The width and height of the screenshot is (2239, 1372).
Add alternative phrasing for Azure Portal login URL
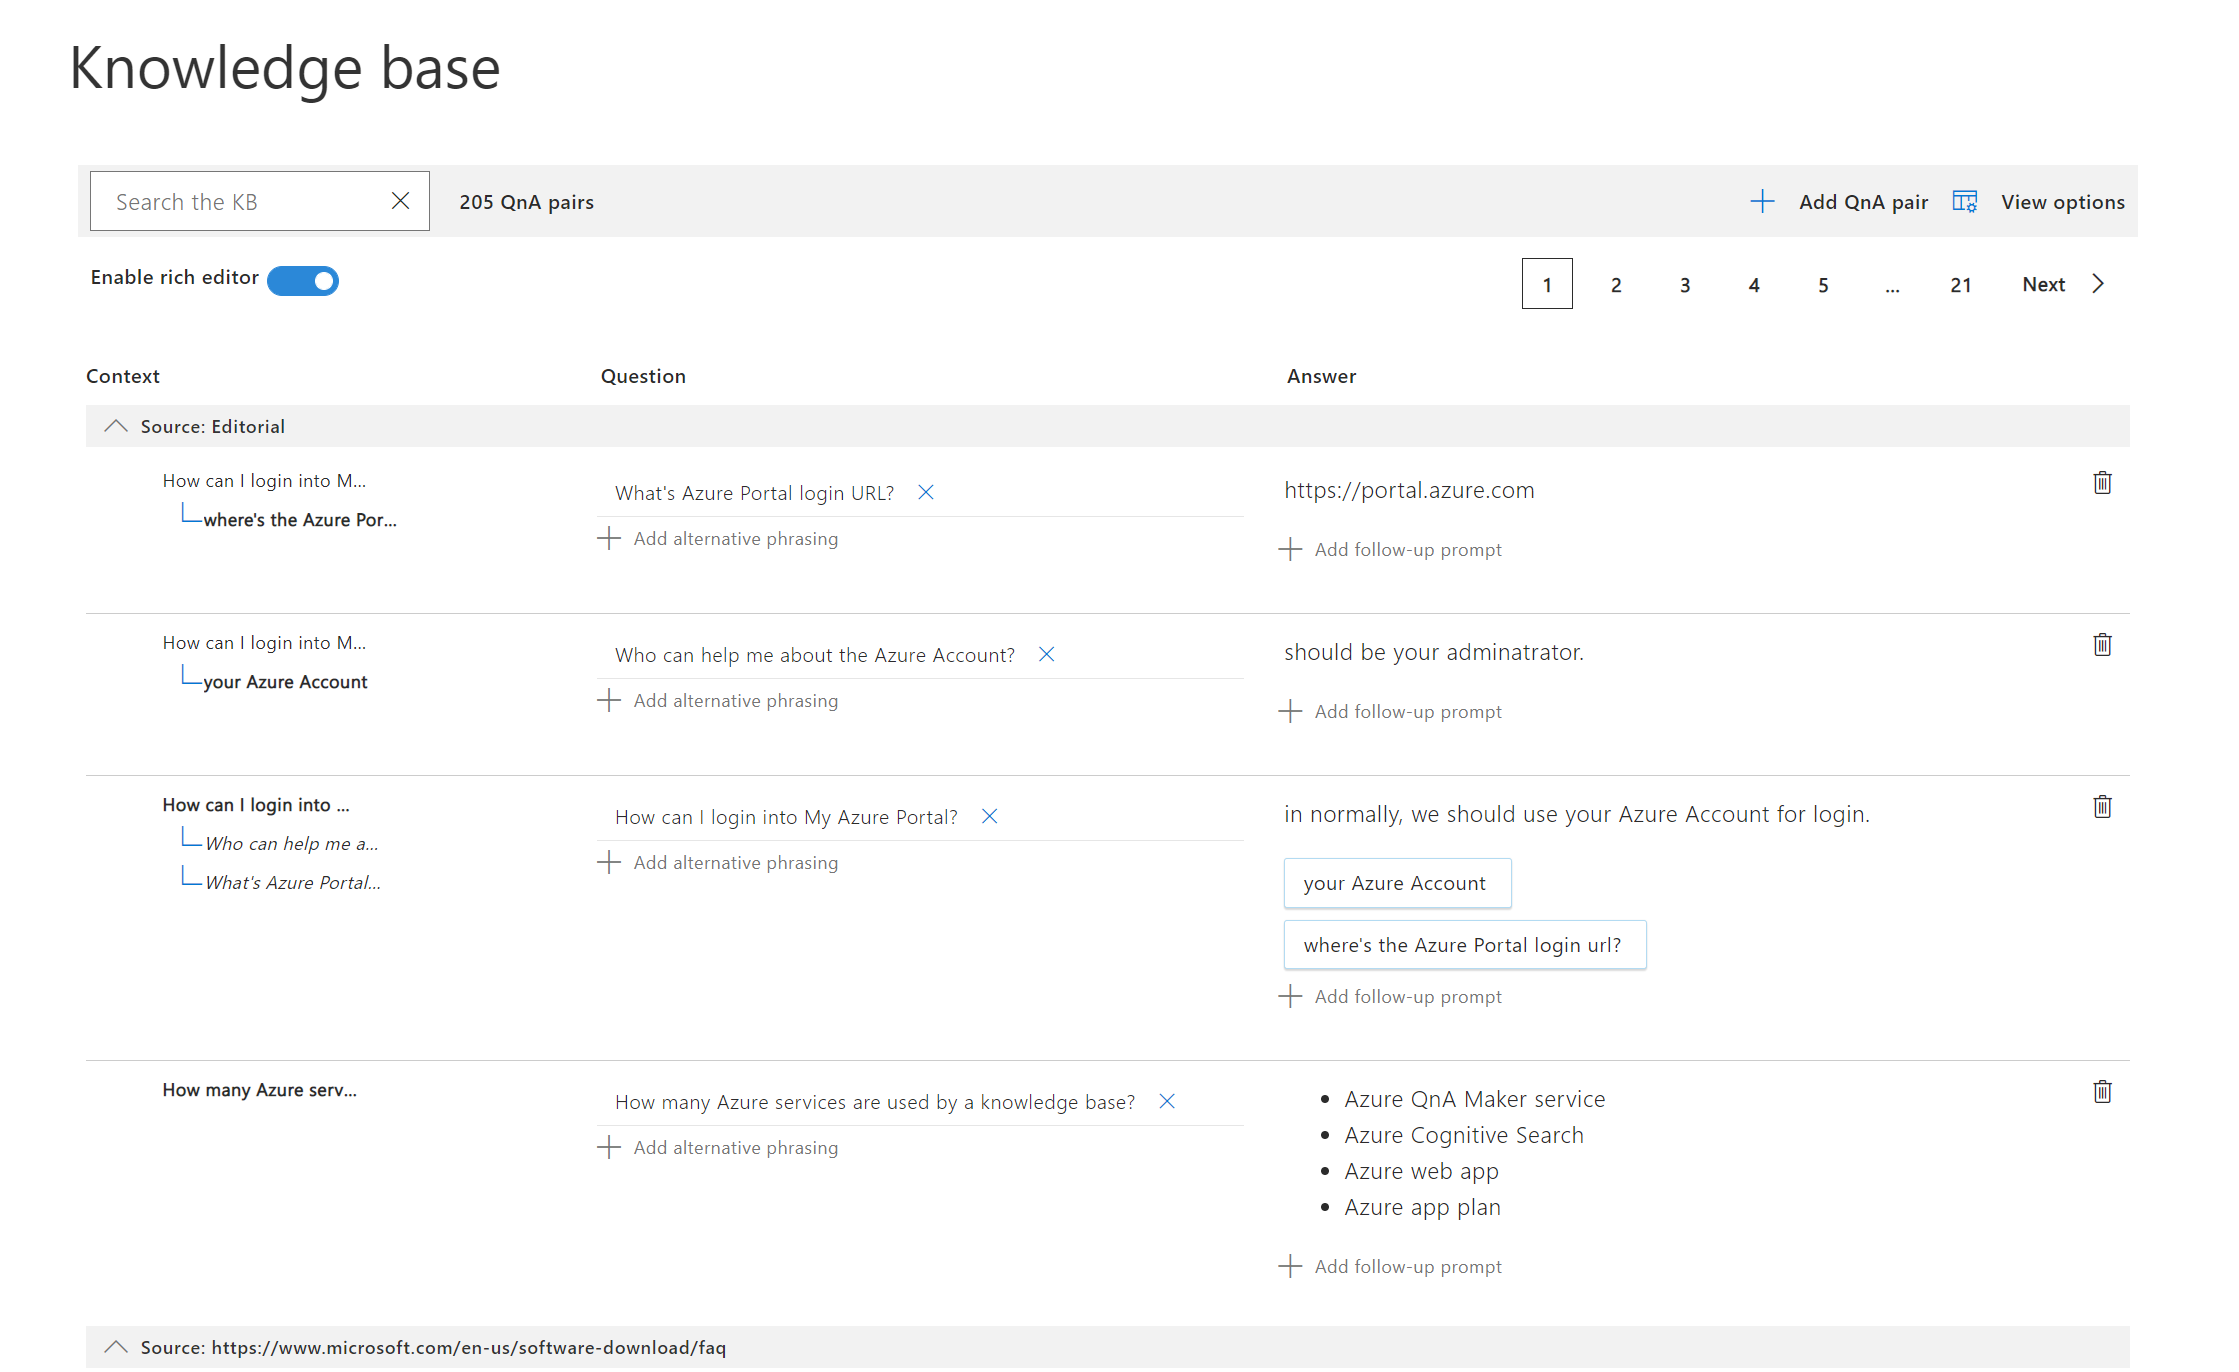point(718,539)
